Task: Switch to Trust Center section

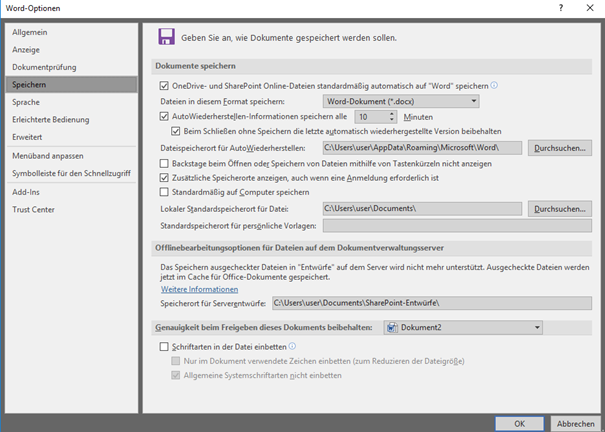Action: pos(34,208)
